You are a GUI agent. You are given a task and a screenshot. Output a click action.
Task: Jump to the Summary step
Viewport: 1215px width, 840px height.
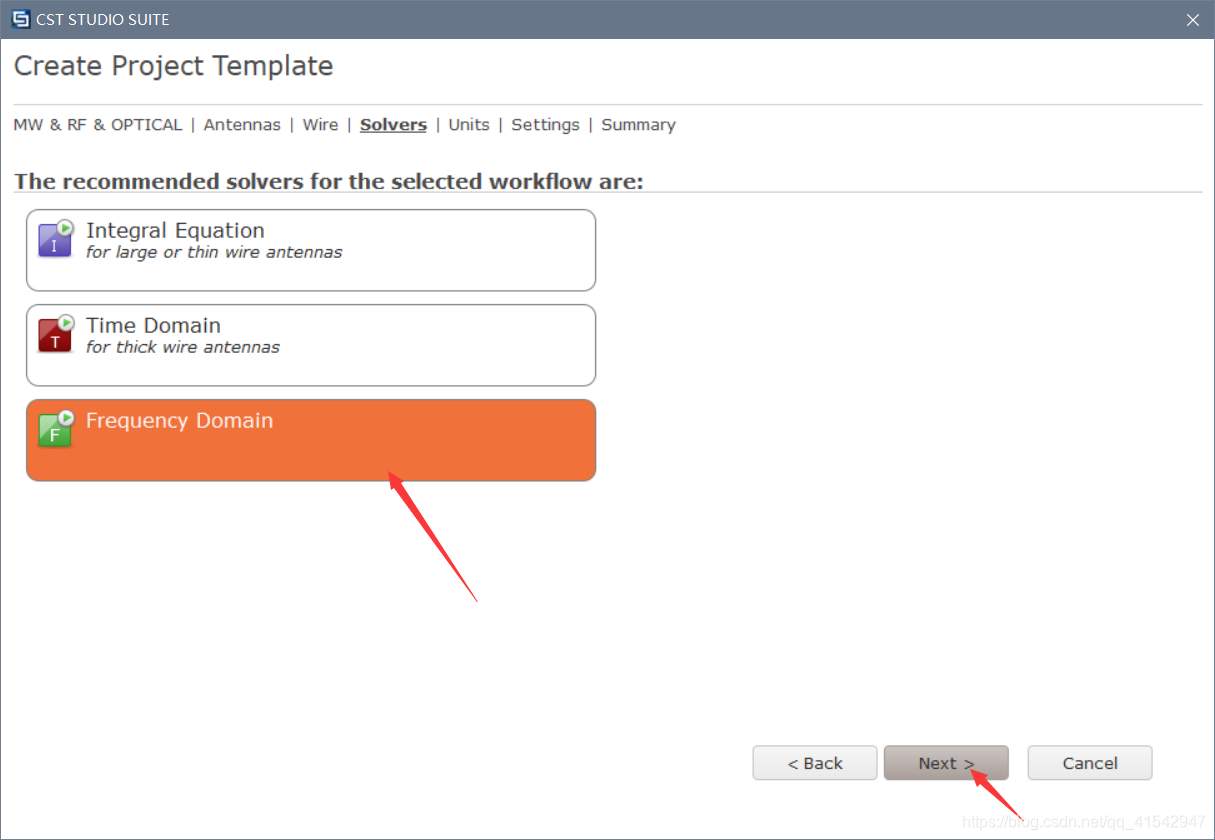click(638, 125)
